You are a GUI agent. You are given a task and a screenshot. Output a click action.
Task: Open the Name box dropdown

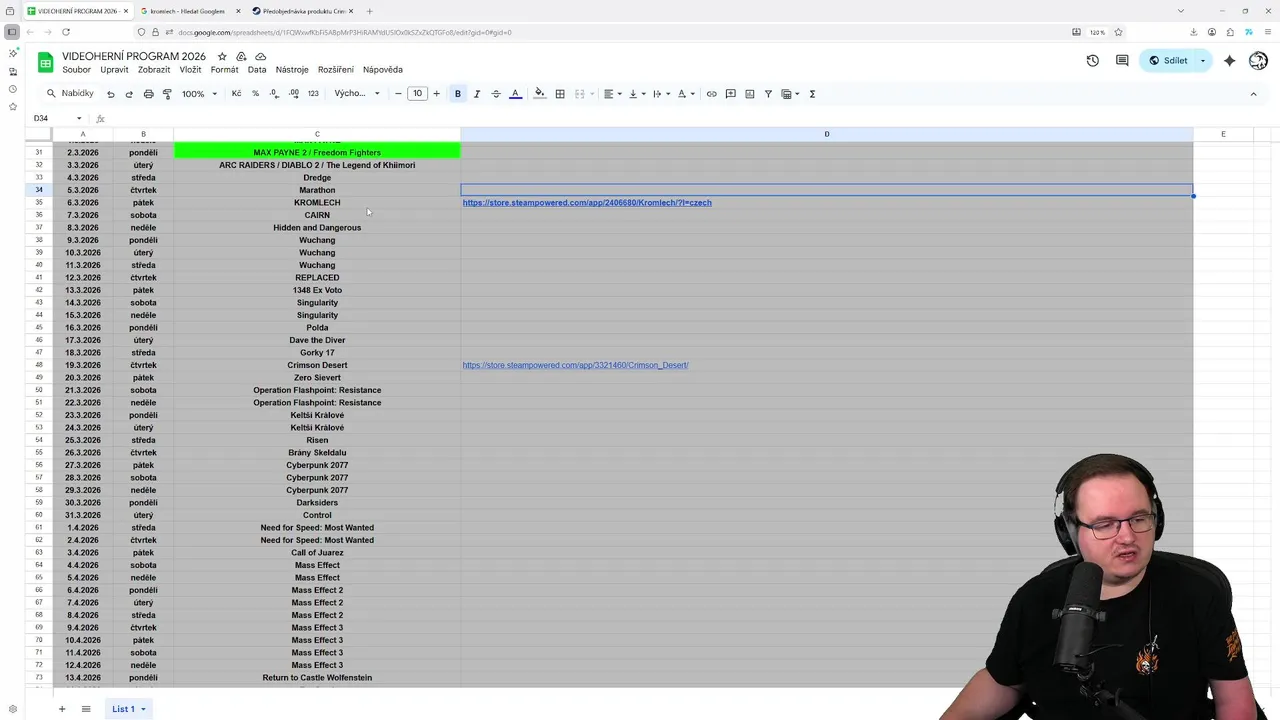pyautogui.click(x=79, y=118)
